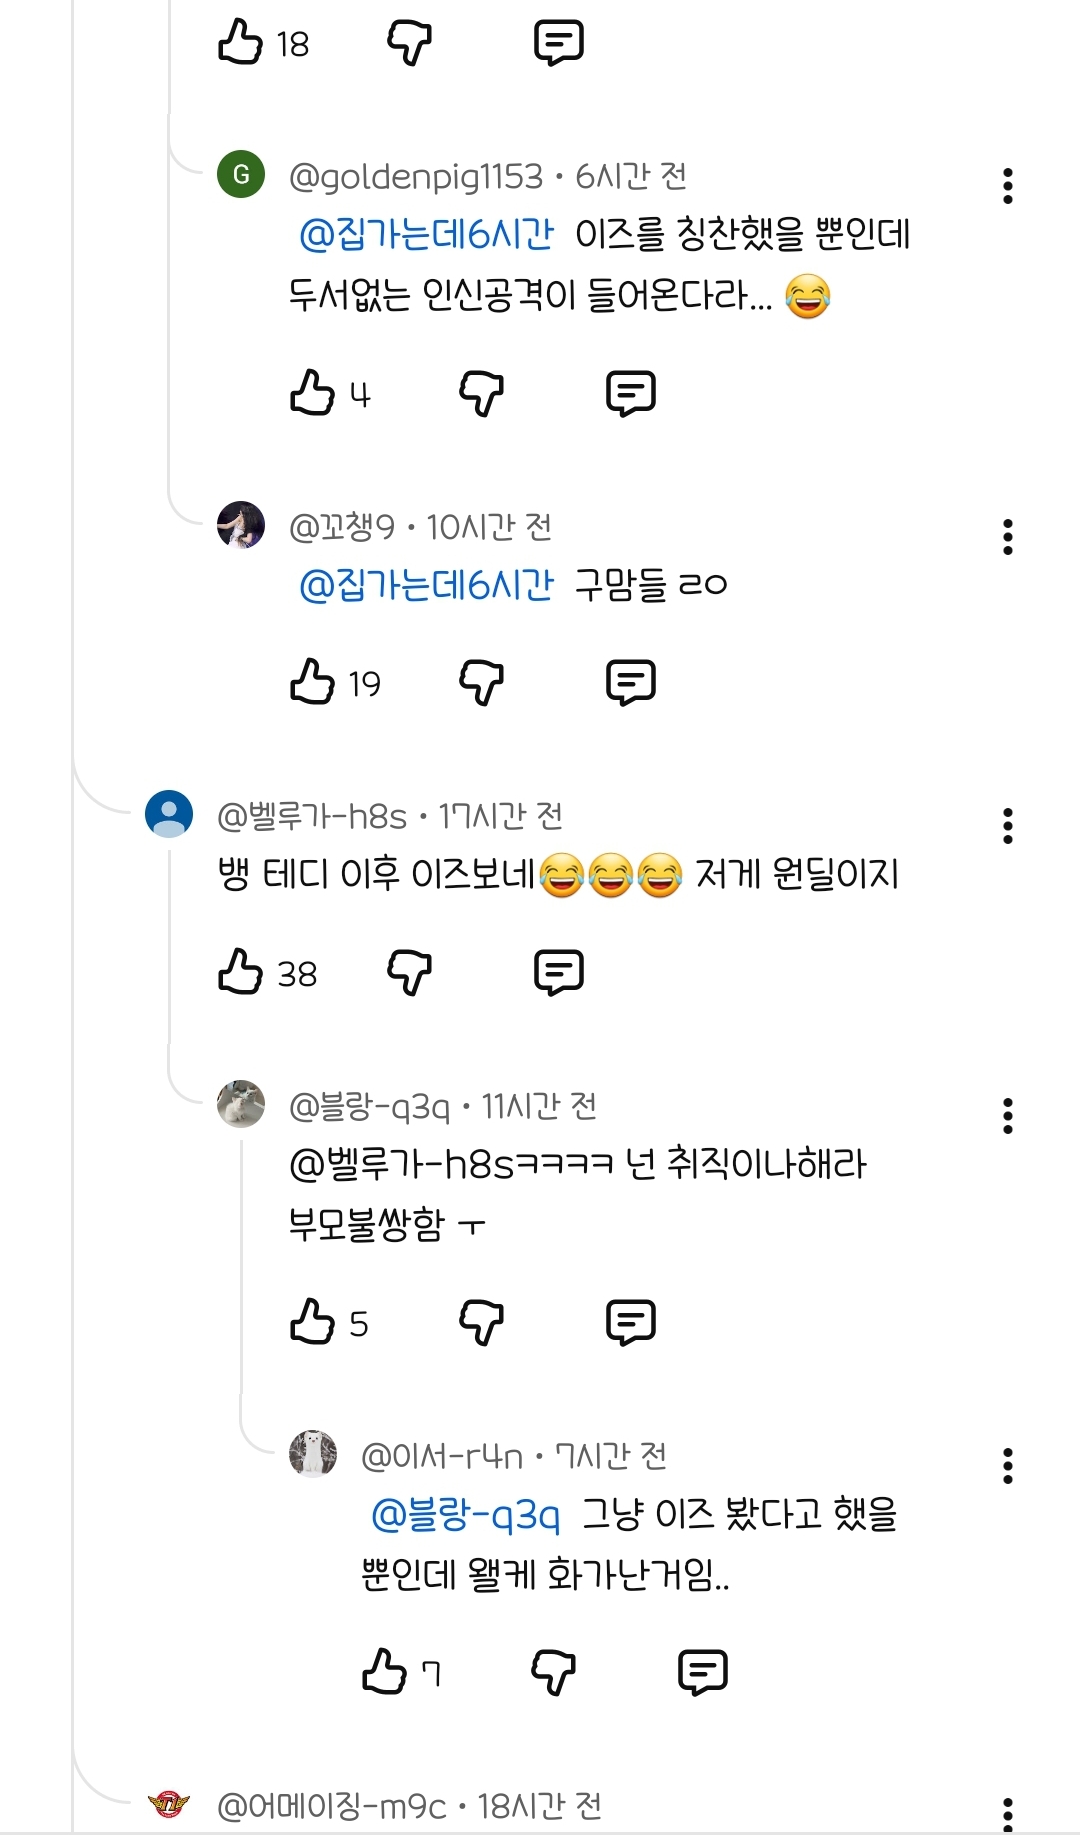This screenshot has width=1080, height=1848.
Task: Reply to the @goldenpig1153 comment
Action: [x=631, y=392]
